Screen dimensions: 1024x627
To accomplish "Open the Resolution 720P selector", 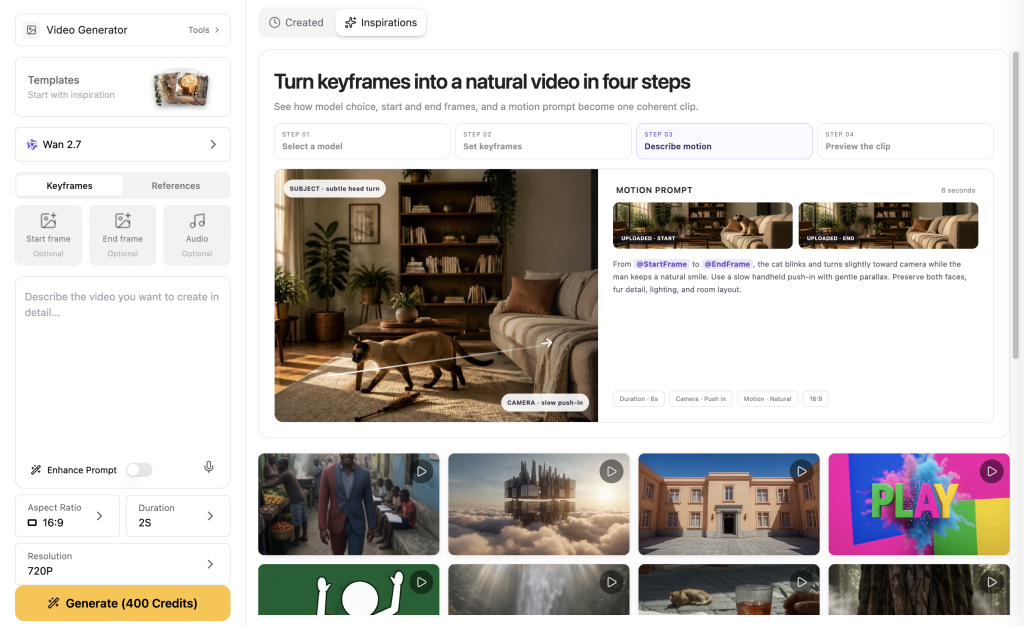I will pos(123,564).
